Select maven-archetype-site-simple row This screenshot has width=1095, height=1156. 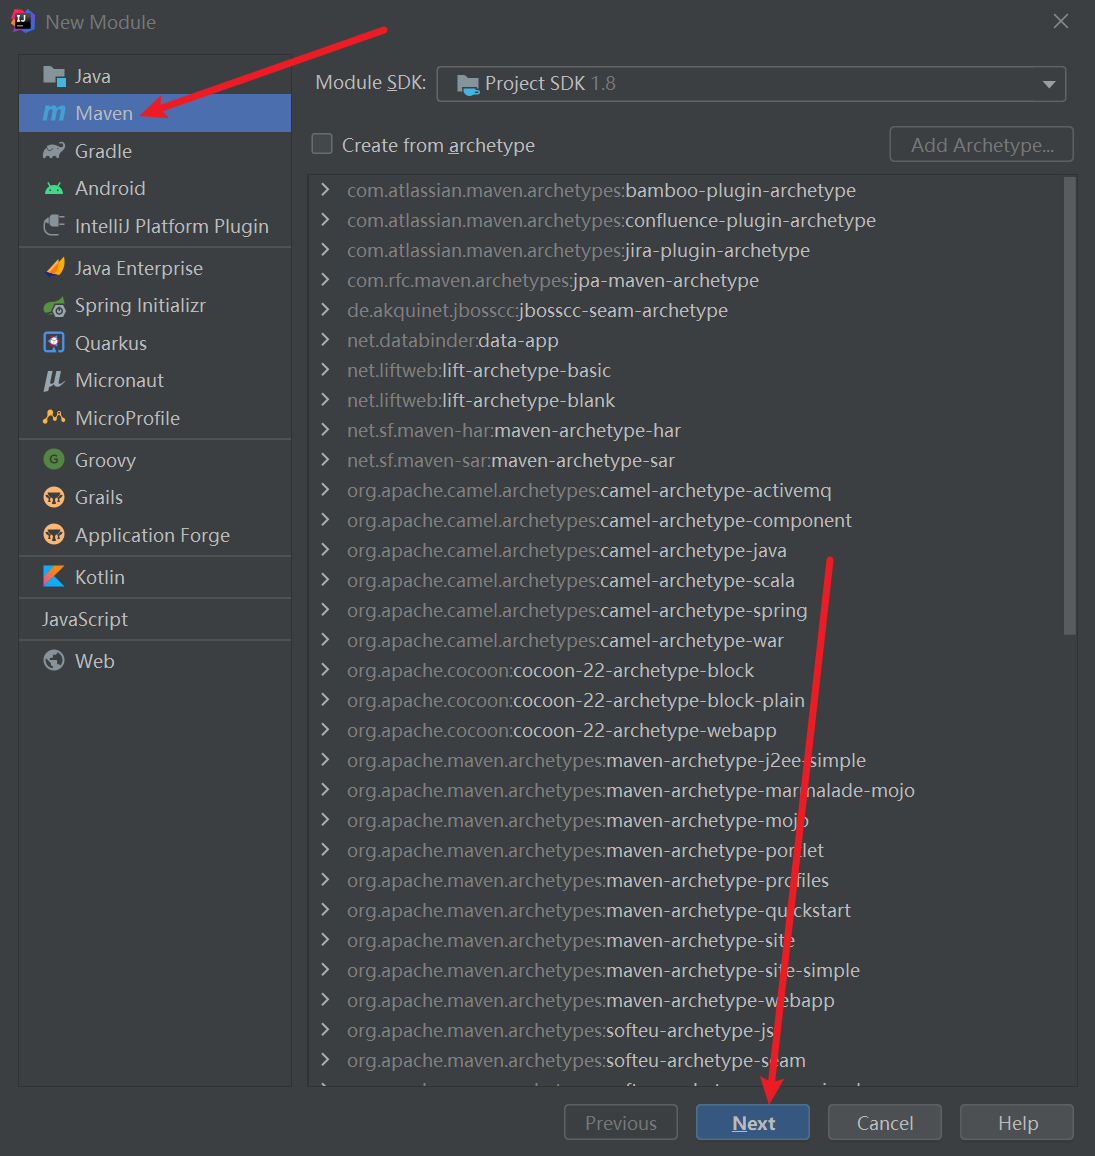[686, 970]
